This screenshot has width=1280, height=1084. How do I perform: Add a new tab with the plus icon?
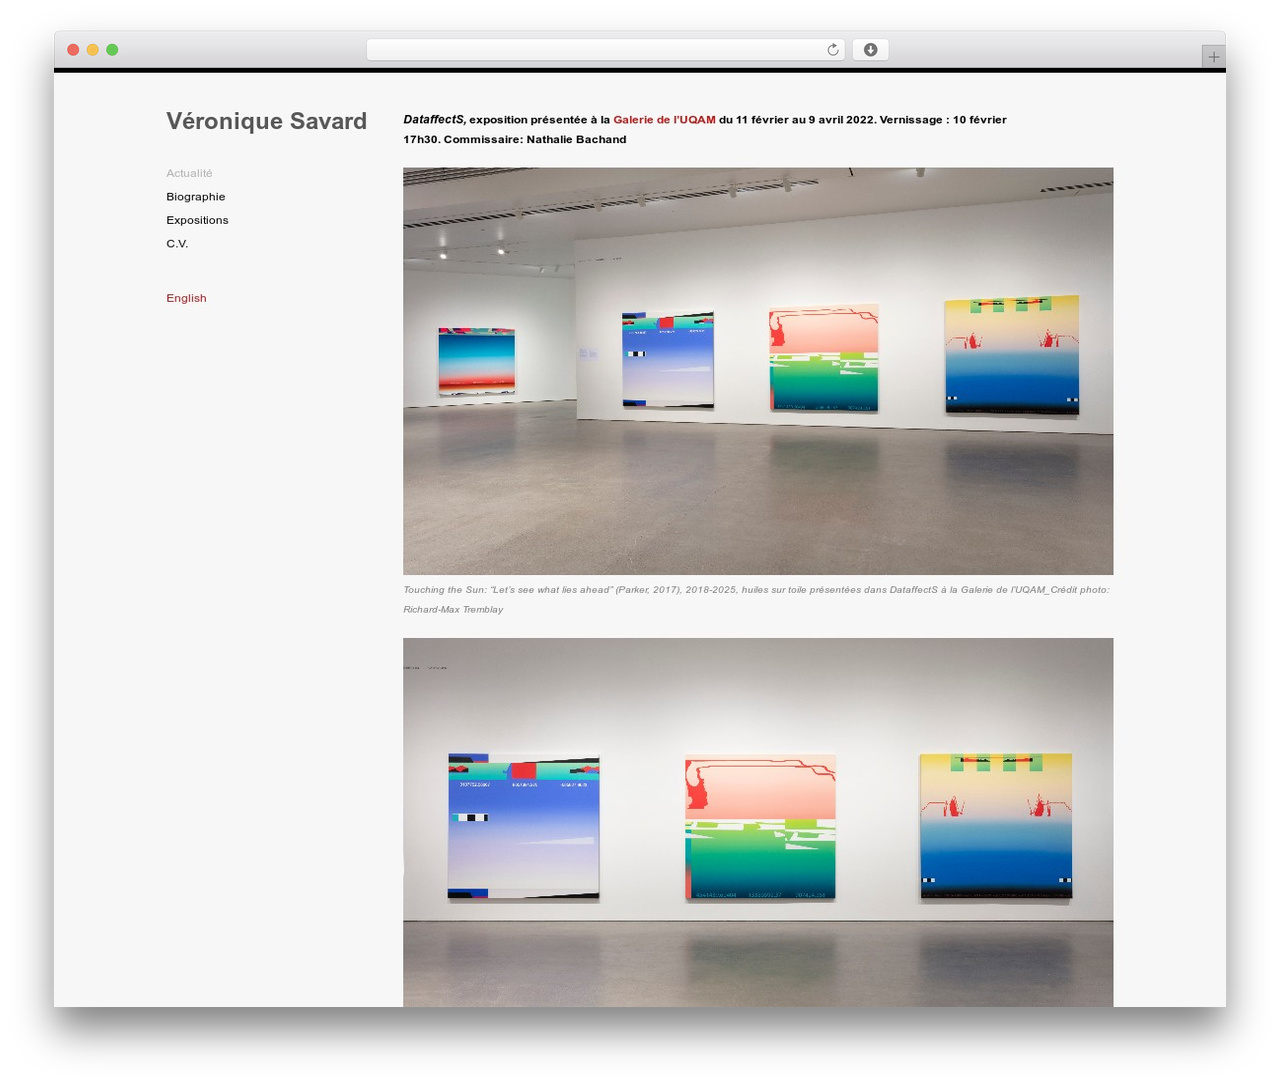[1213, 57]
